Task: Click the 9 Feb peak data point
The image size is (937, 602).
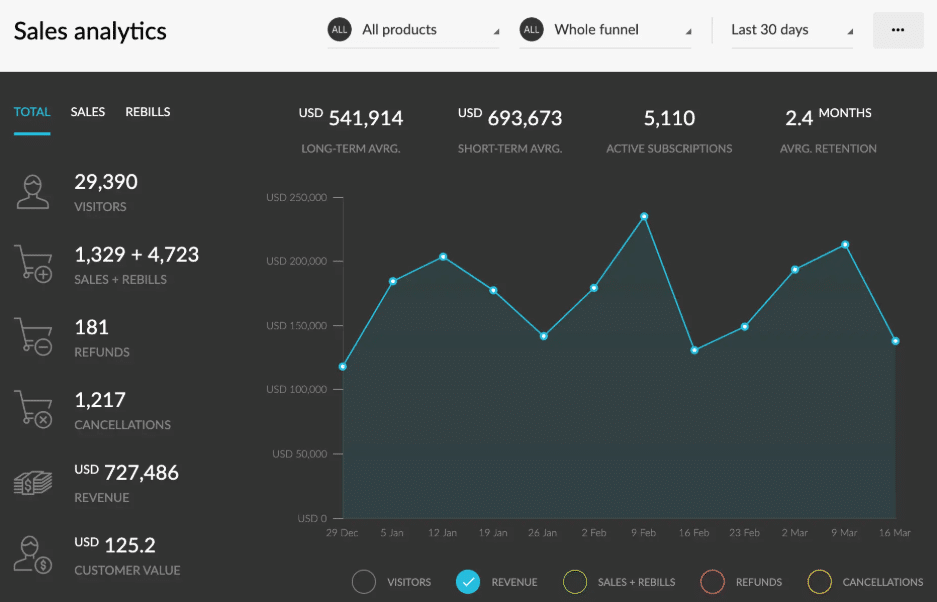Action: point(644,216)
